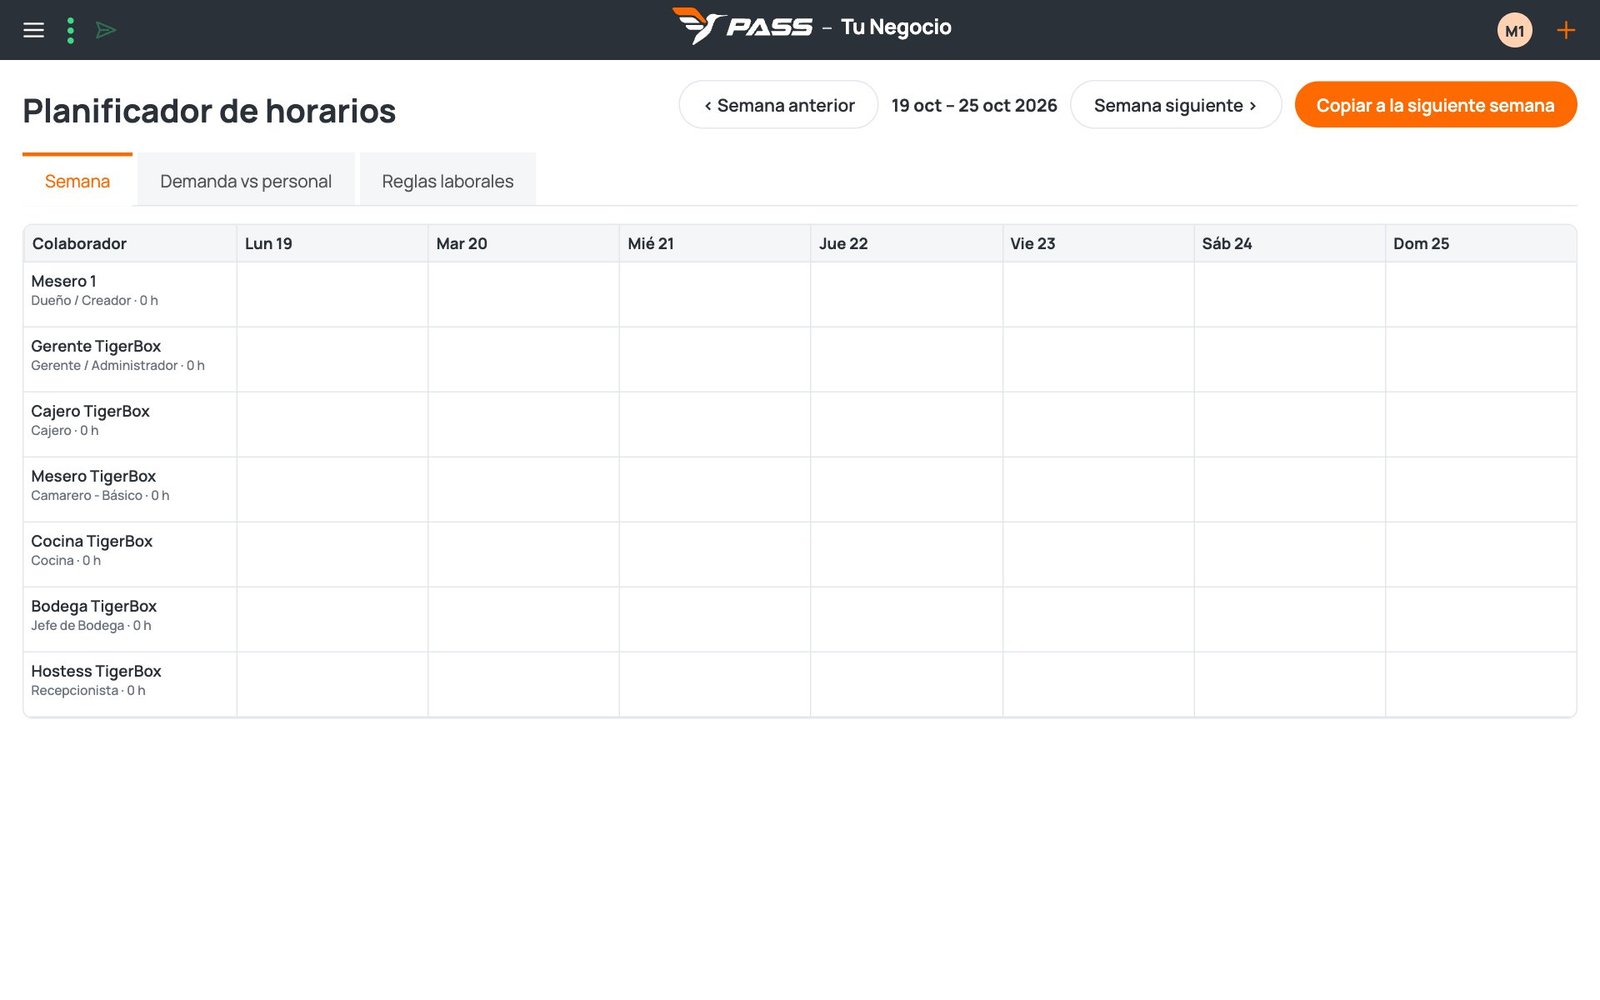Select Gerente TigerBox's Mié 21 cell
This screenshot has height=1000, width=1600.
click(715, 359)
